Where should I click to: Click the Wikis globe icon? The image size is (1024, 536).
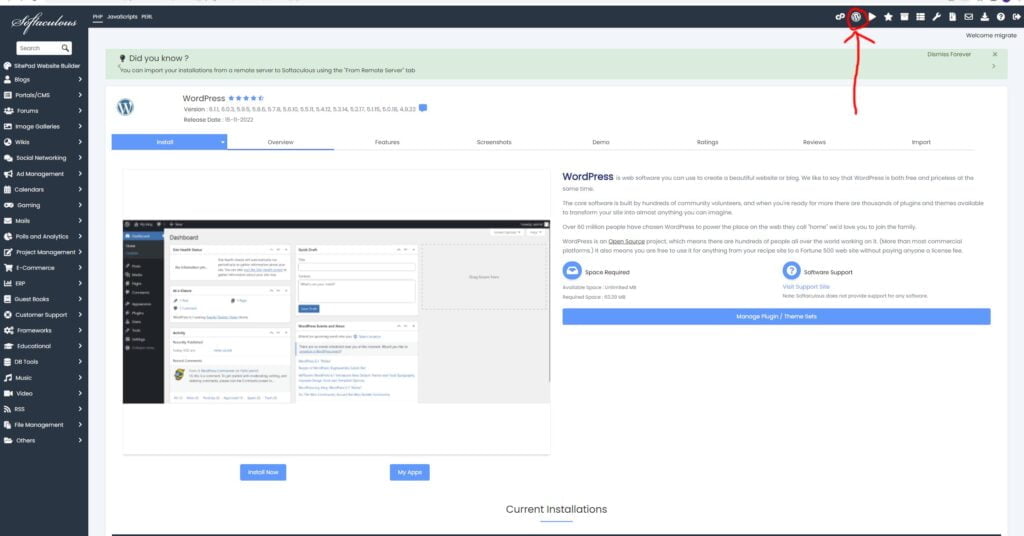8,142
